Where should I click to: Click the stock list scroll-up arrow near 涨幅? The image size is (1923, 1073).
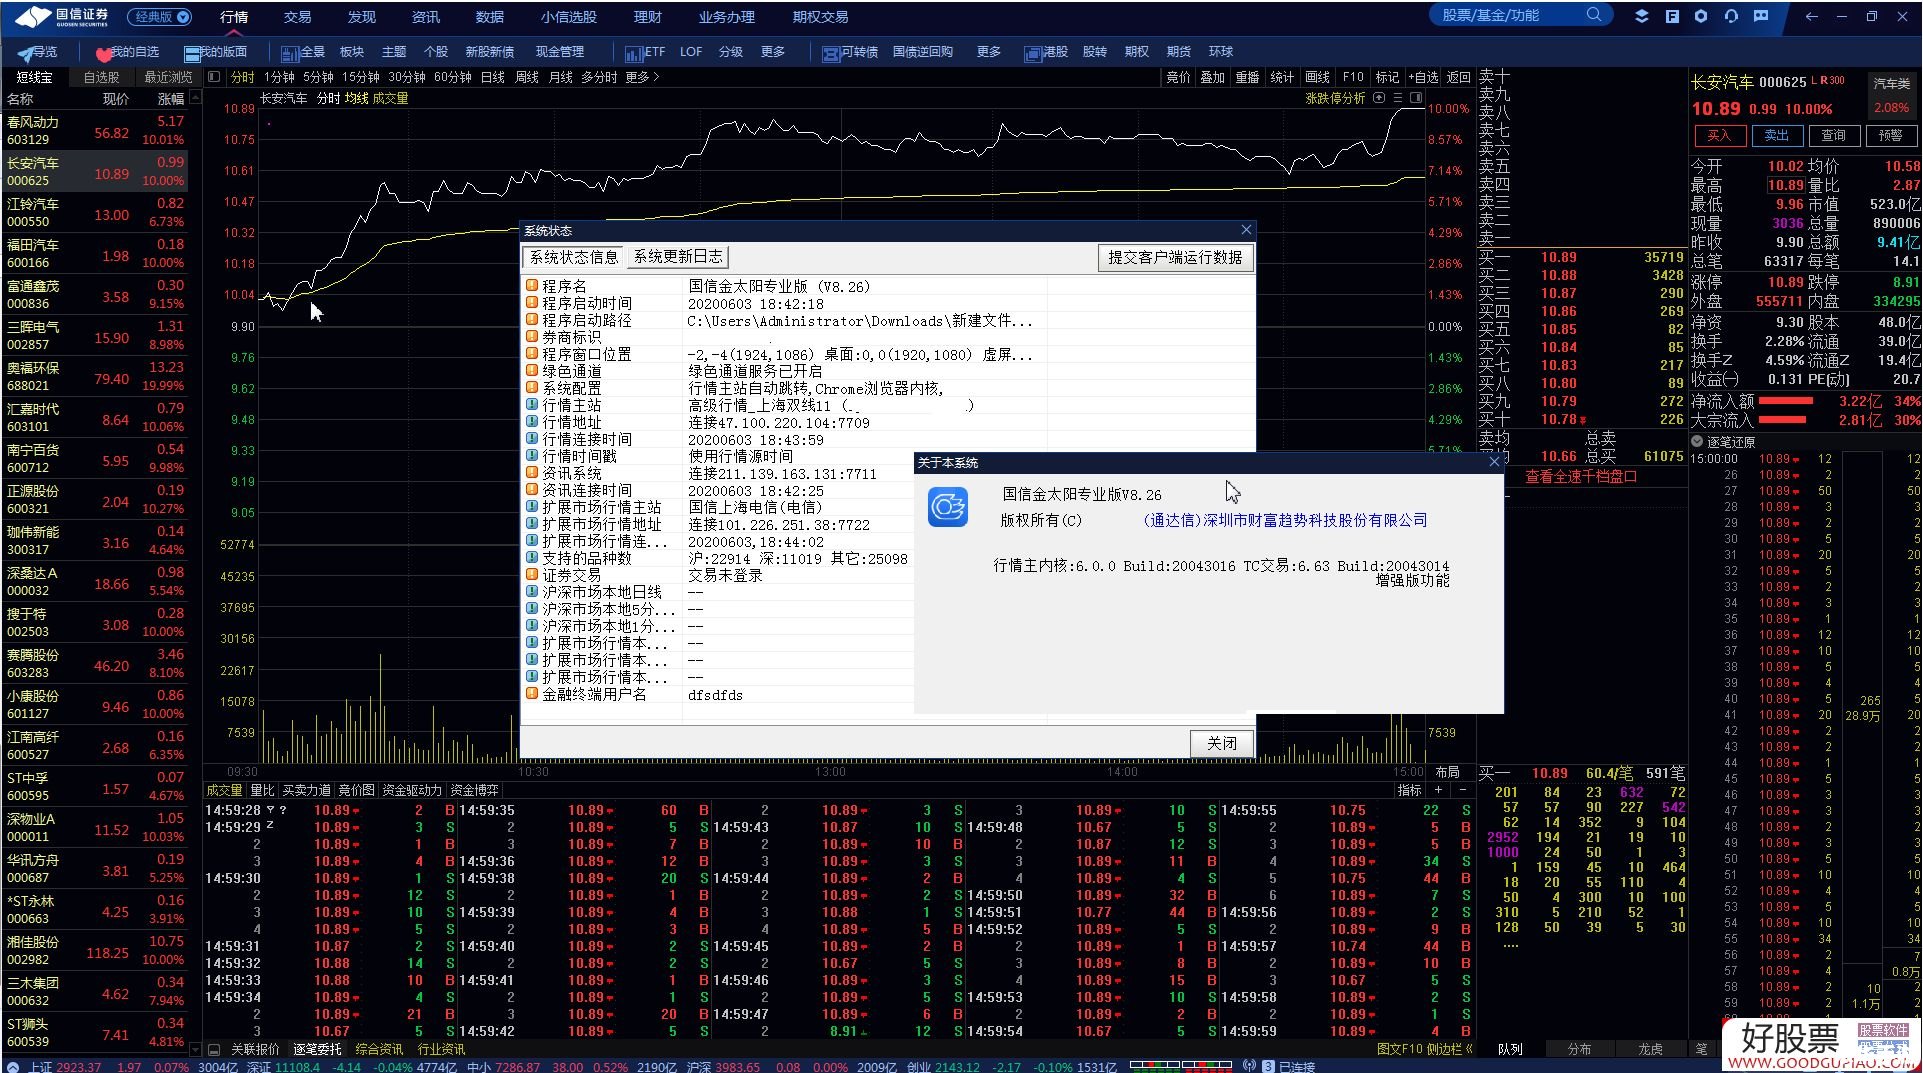[195, 98]
